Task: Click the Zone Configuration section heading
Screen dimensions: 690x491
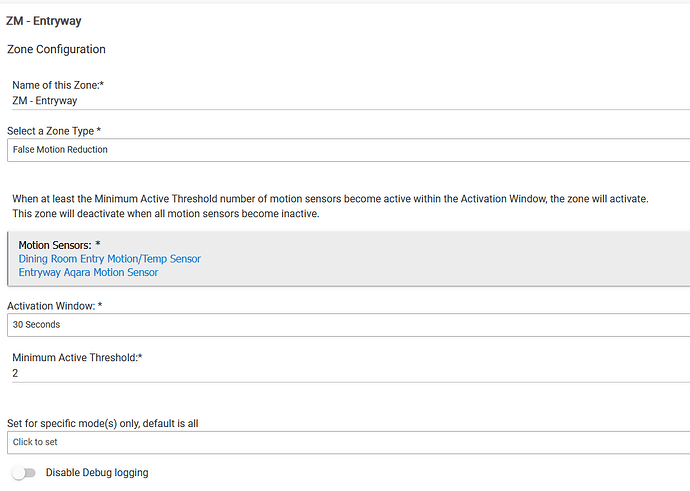Action: point(57,49)
